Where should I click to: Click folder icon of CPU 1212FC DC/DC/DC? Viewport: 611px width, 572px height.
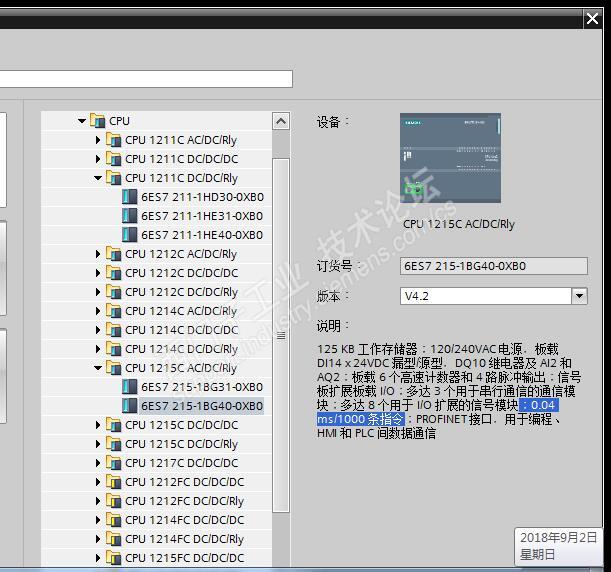113,482
